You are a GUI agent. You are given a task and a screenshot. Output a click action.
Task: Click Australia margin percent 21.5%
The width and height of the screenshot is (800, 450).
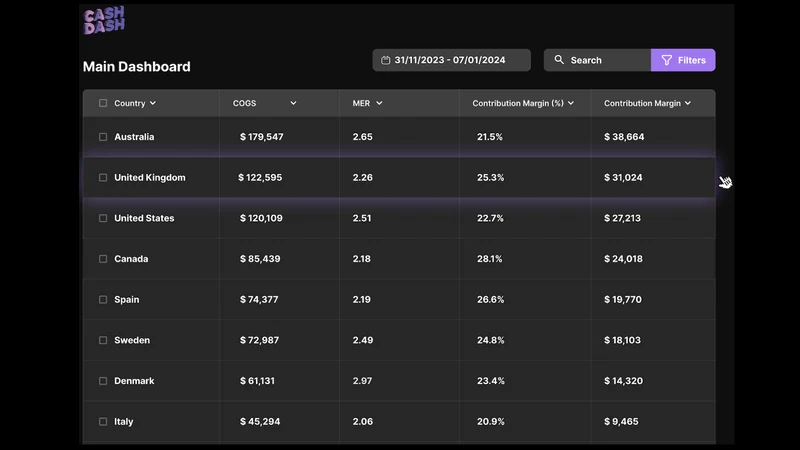point(490,137)
